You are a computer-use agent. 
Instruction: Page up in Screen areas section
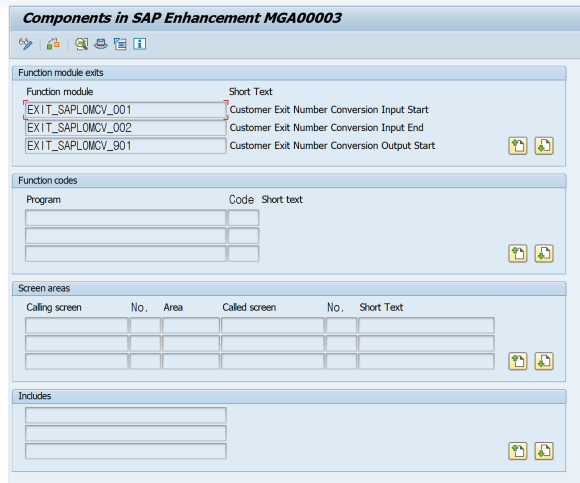point(517,361)
